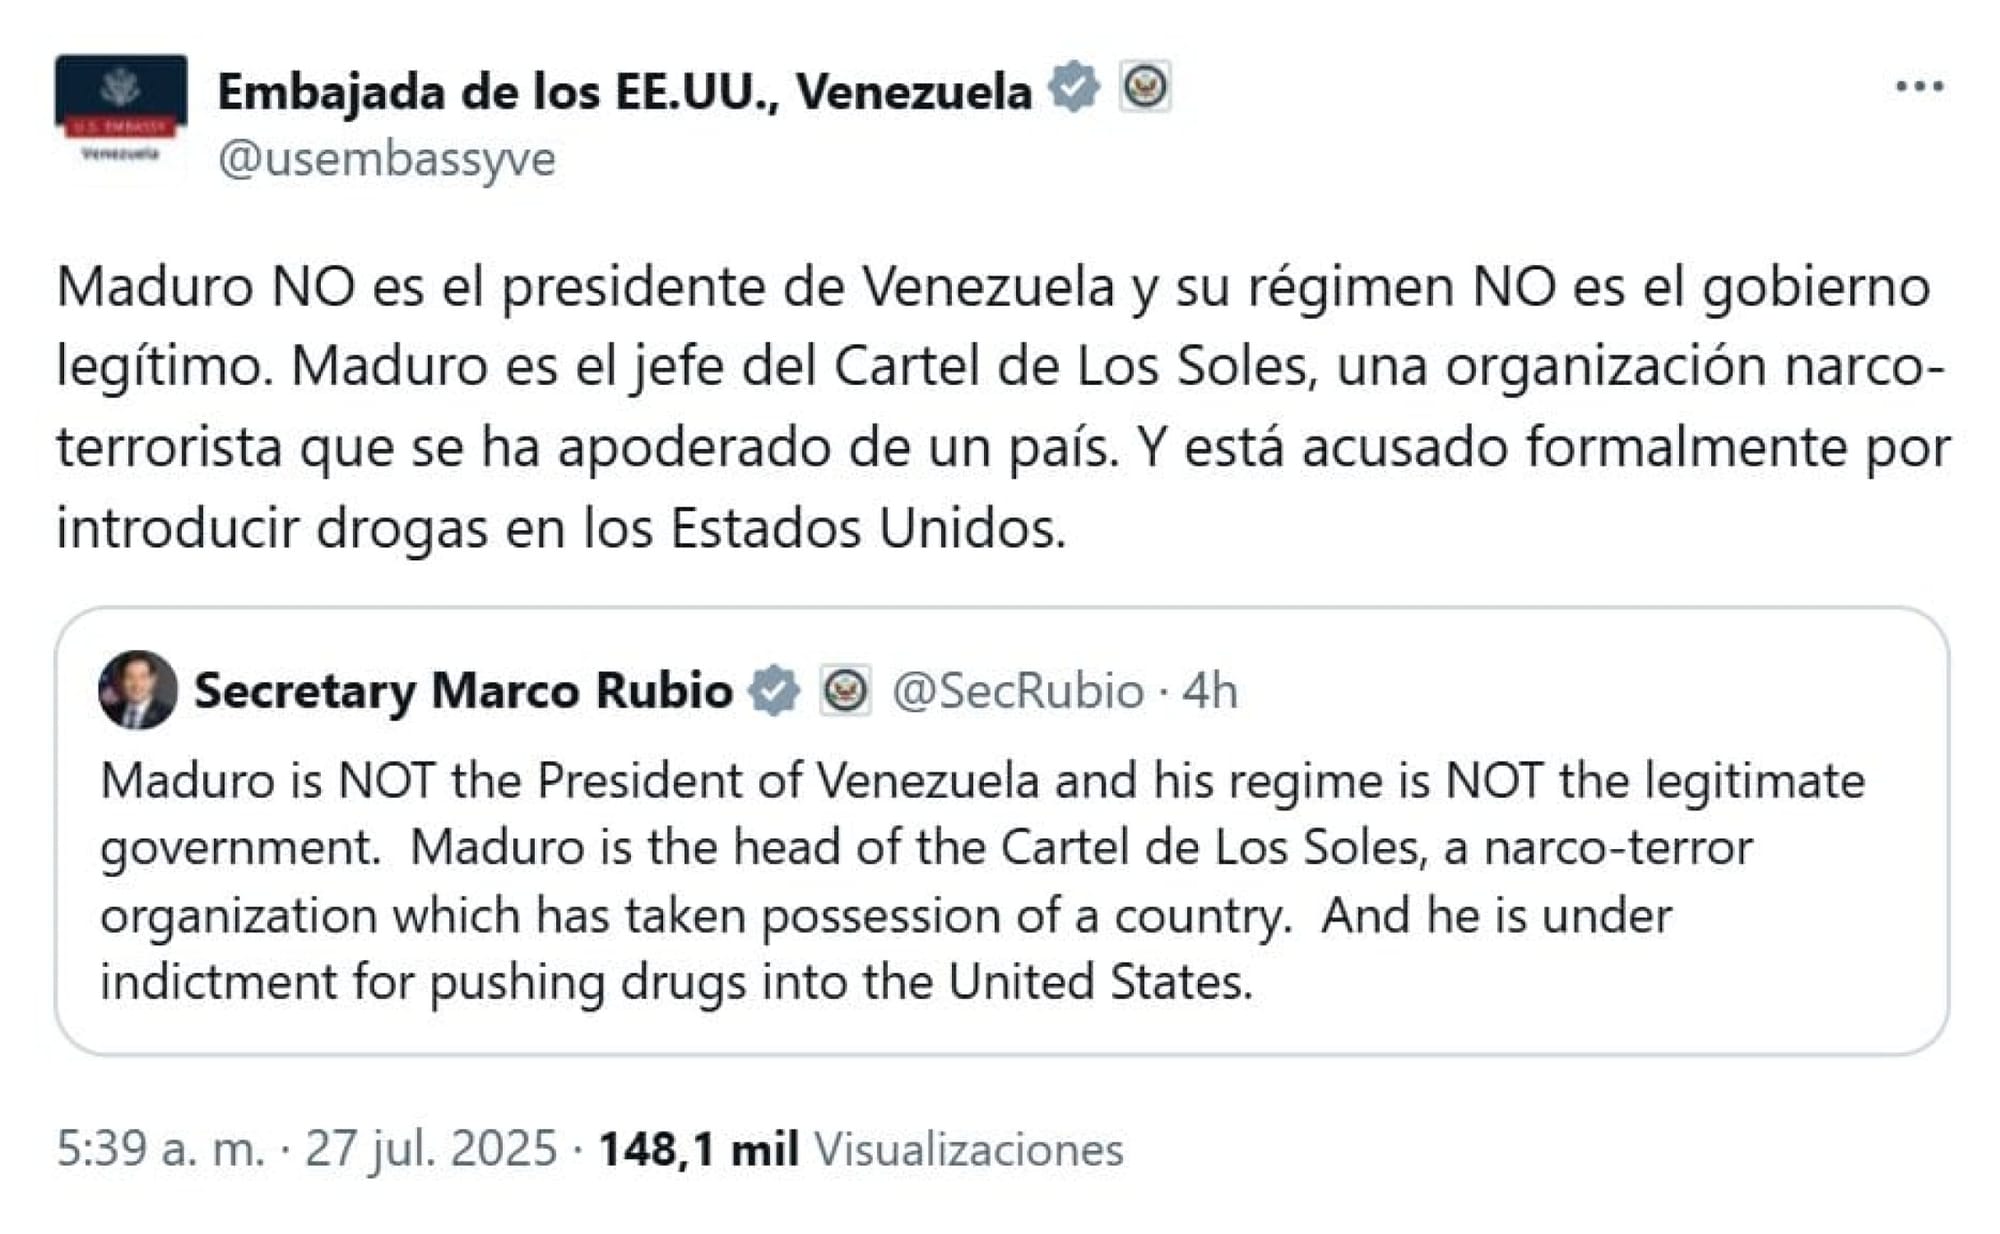
Task: Click the sentence "introducir drogas en los Estados Unidos"
Action: (x=560, y=529)
